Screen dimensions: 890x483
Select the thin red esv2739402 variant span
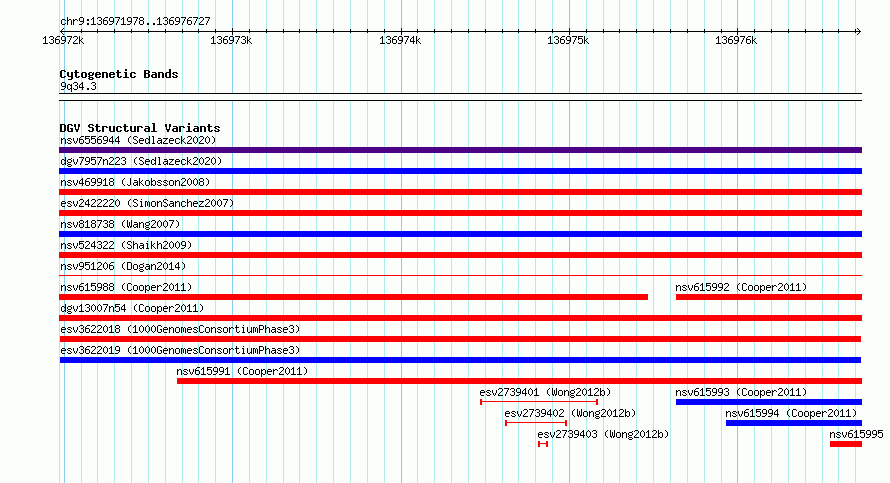point(536,423)
